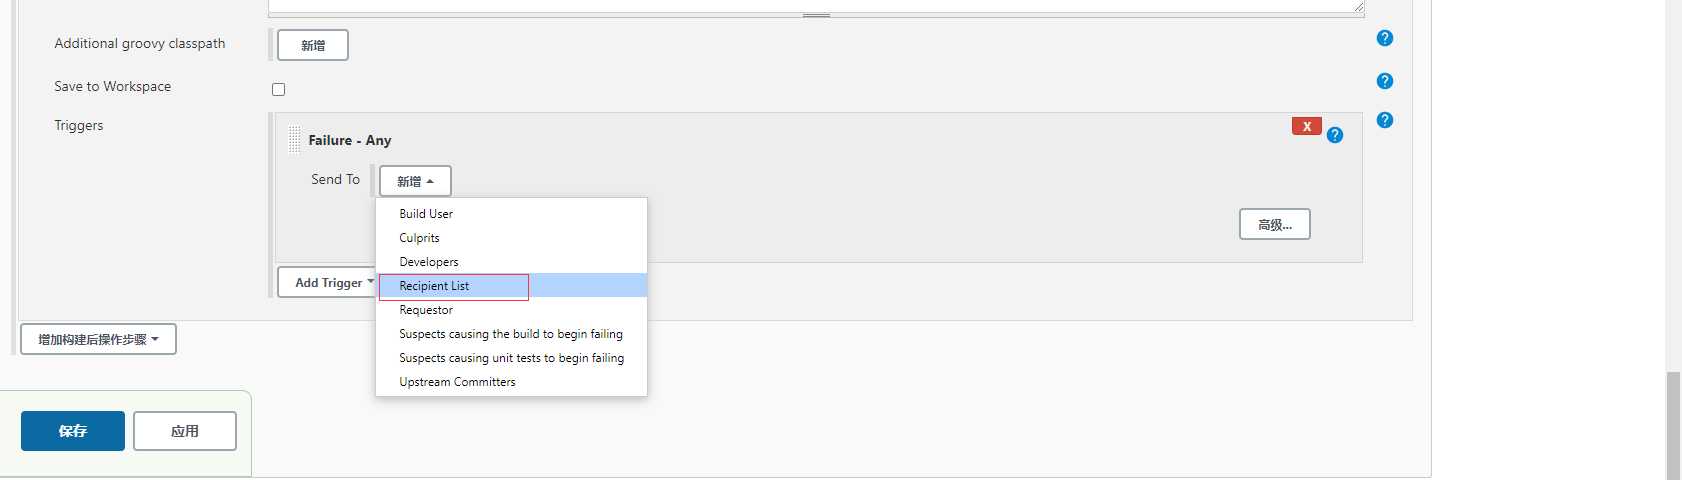Open help icon for Triggers row
This screenshot has height=480, width=1682.
(1385, 120)
